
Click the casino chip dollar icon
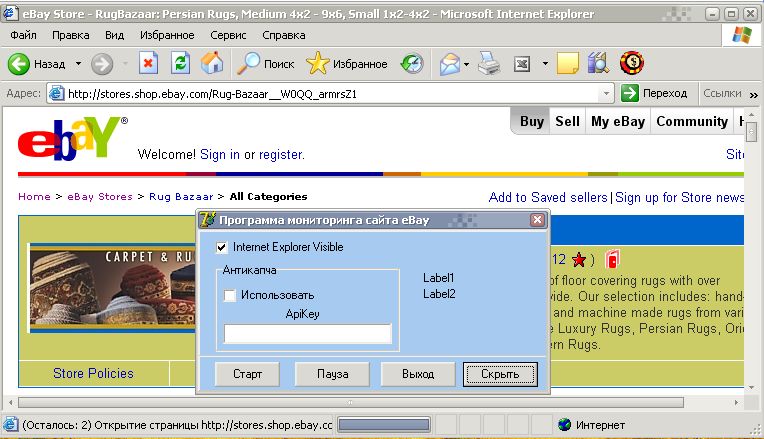(632, 63)
